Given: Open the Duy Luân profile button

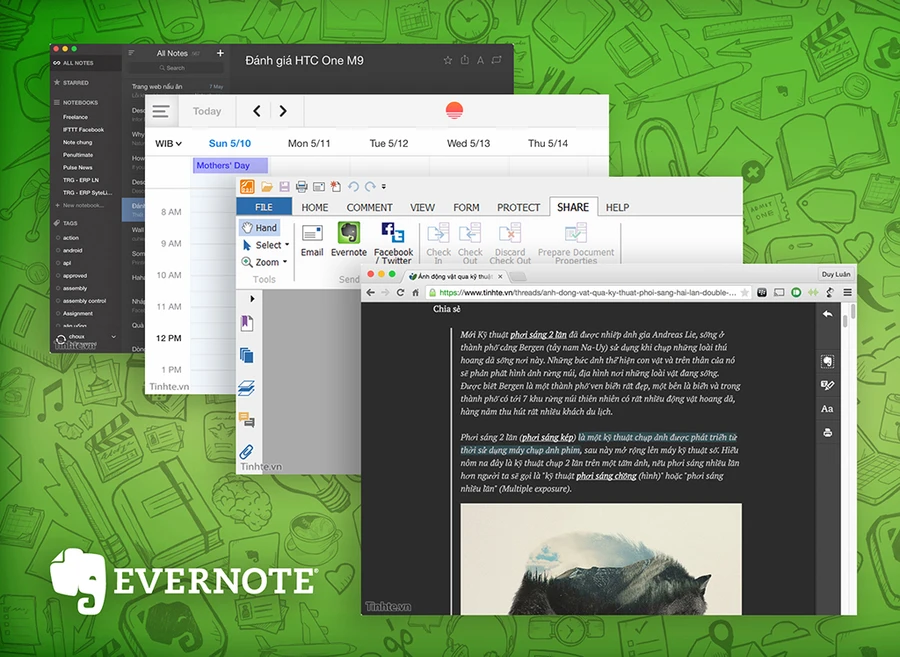Looking at the screenshot, I should tap(836, 274).
